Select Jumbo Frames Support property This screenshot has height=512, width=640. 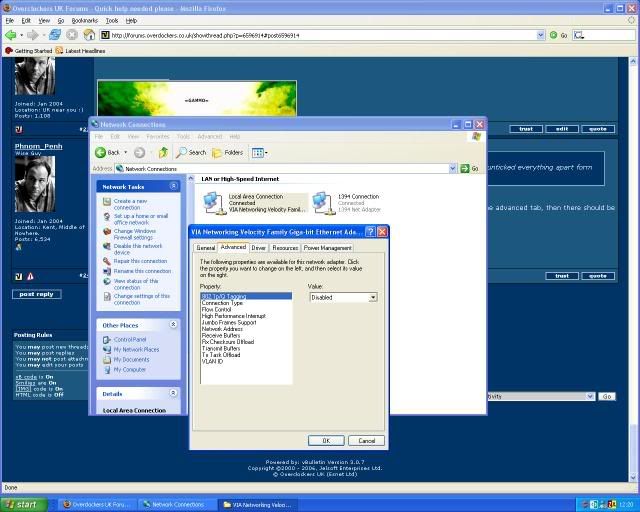[229, 323]
